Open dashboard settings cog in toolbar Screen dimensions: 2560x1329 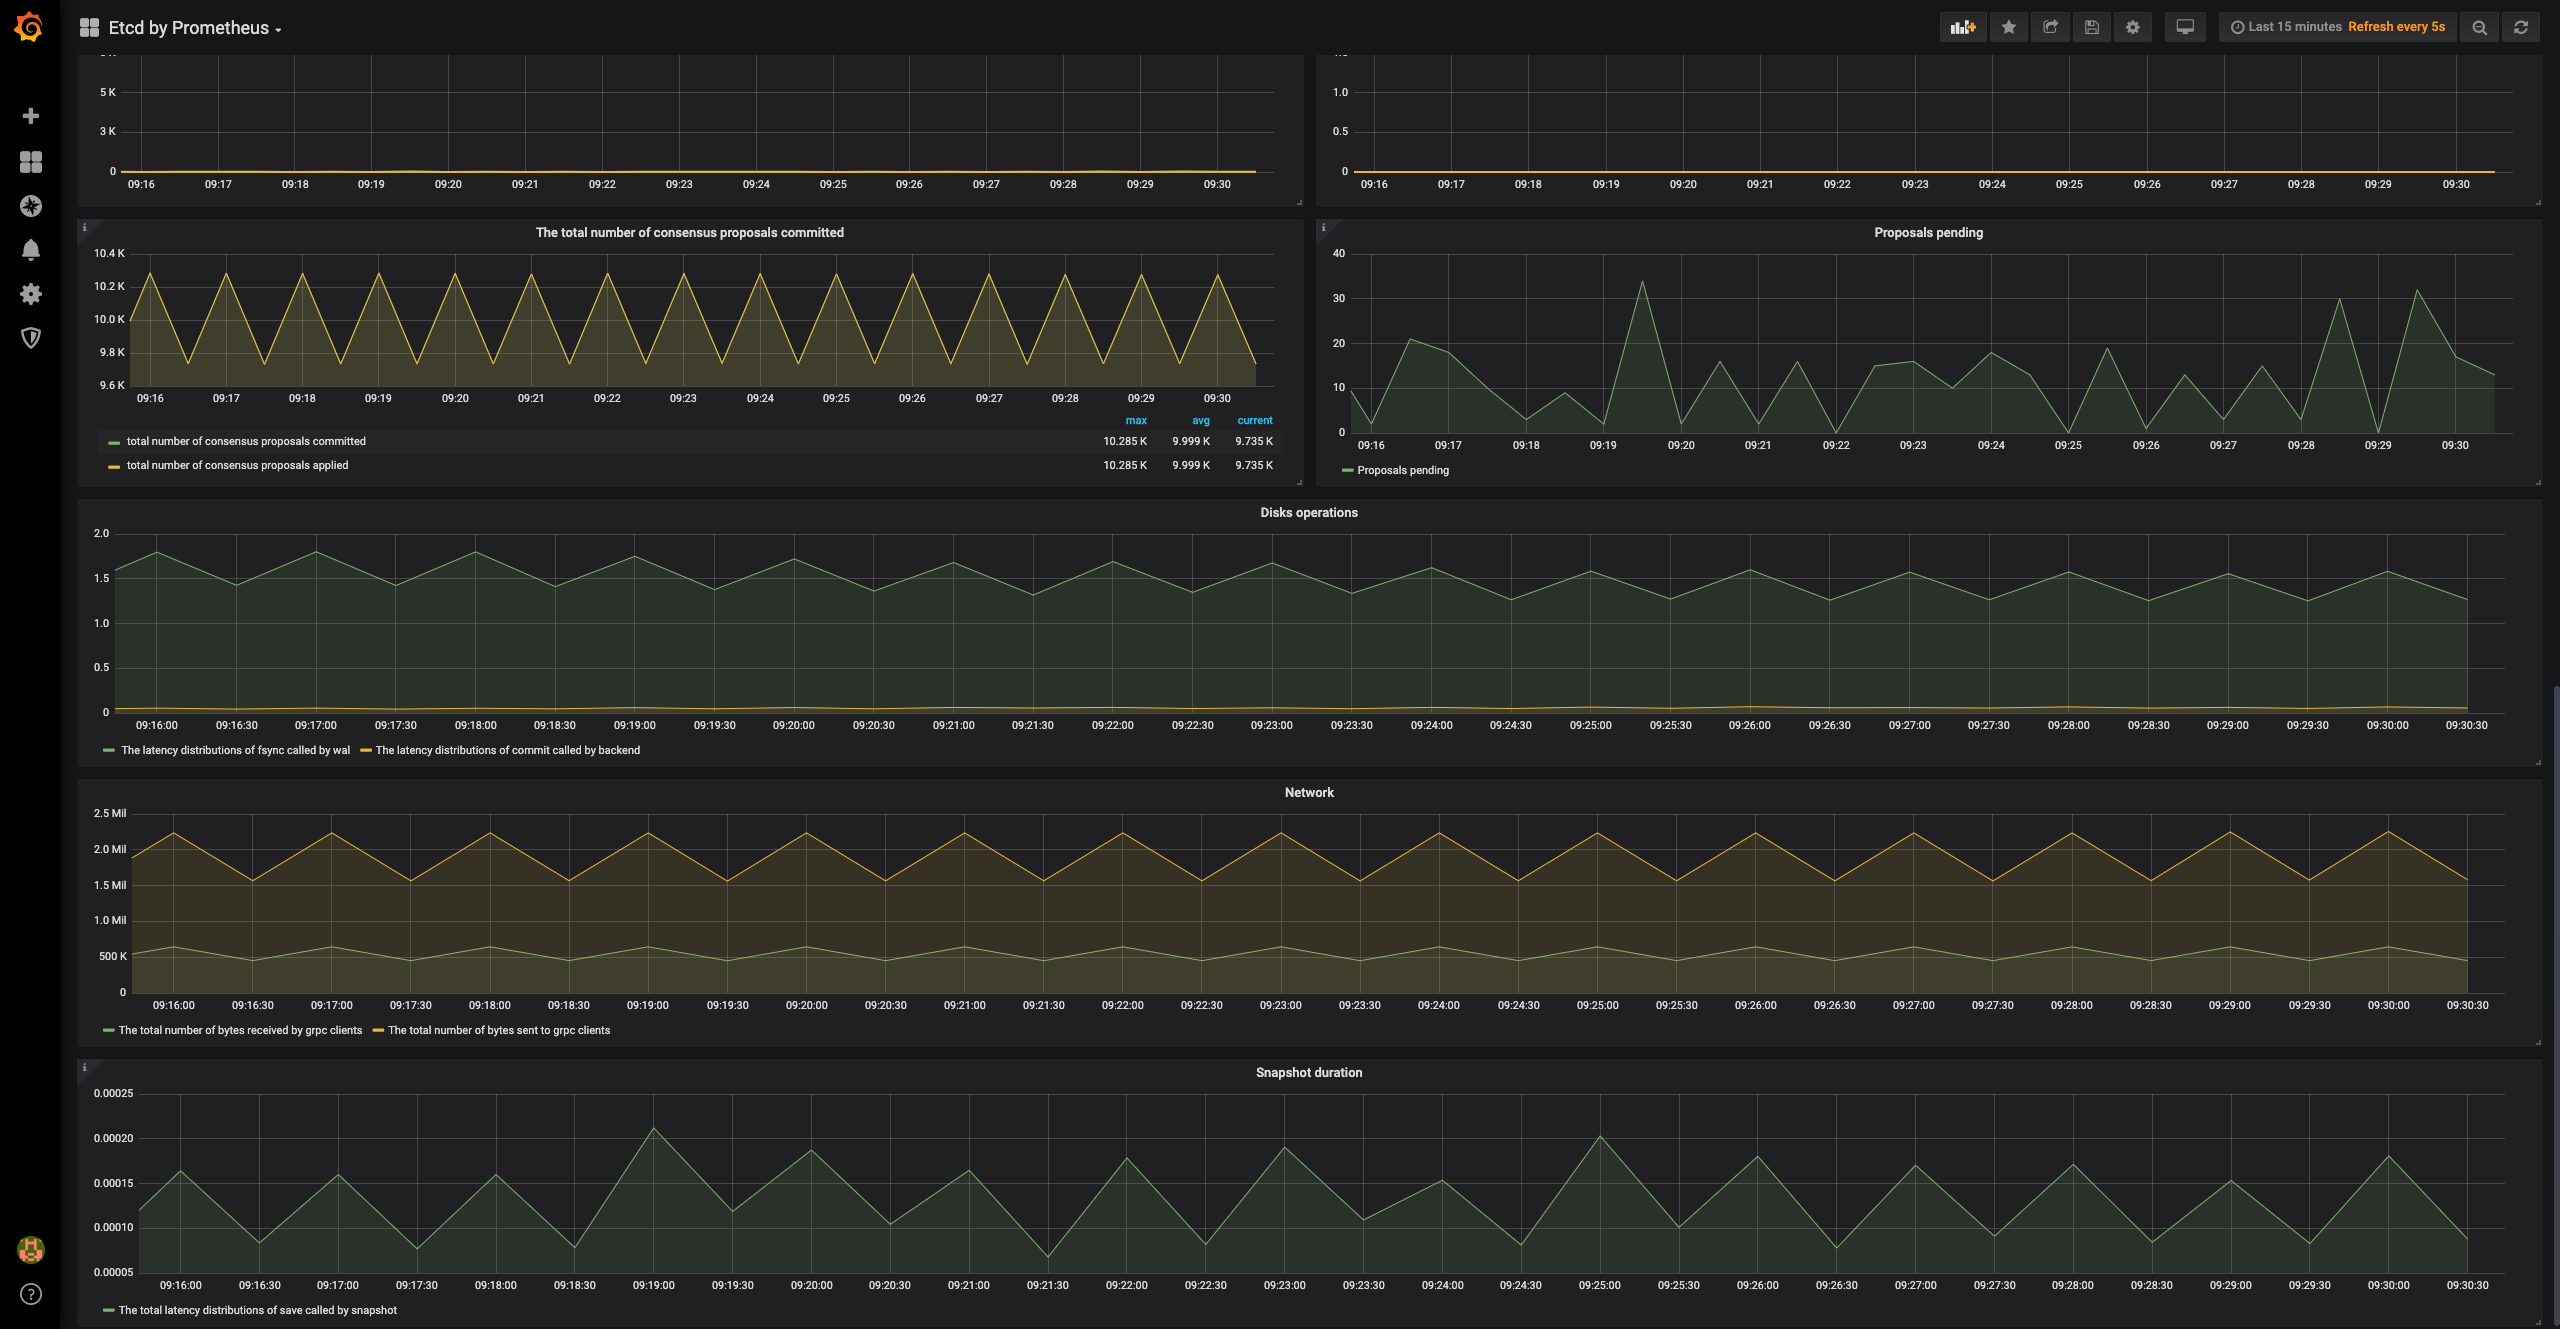[2132, 27]
